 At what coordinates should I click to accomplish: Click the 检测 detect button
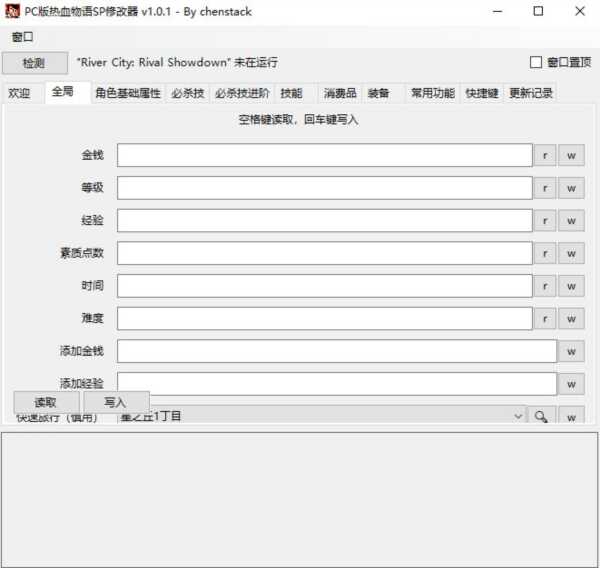point(35,63)
